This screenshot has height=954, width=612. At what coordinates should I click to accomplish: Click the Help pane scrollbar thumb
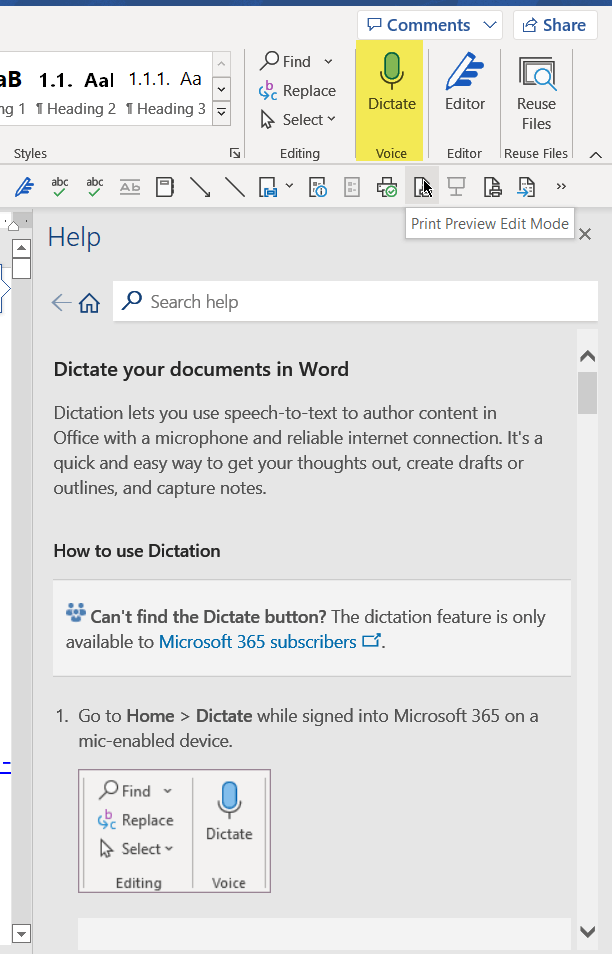pos(587,393)
